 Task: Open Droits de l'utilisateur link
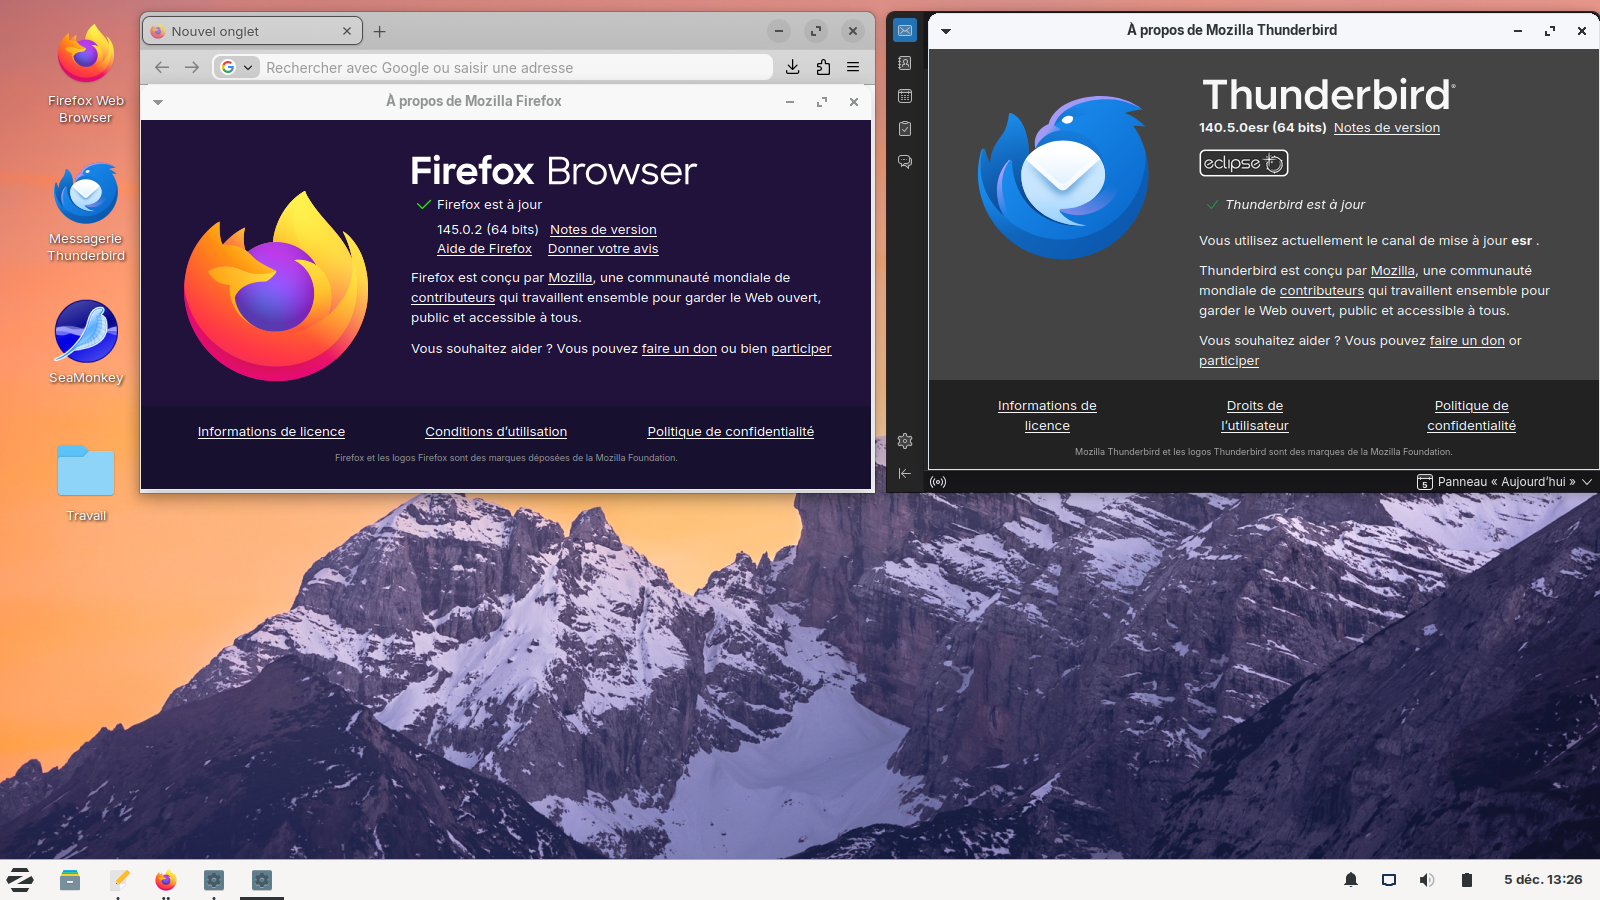coord(1255,416)
